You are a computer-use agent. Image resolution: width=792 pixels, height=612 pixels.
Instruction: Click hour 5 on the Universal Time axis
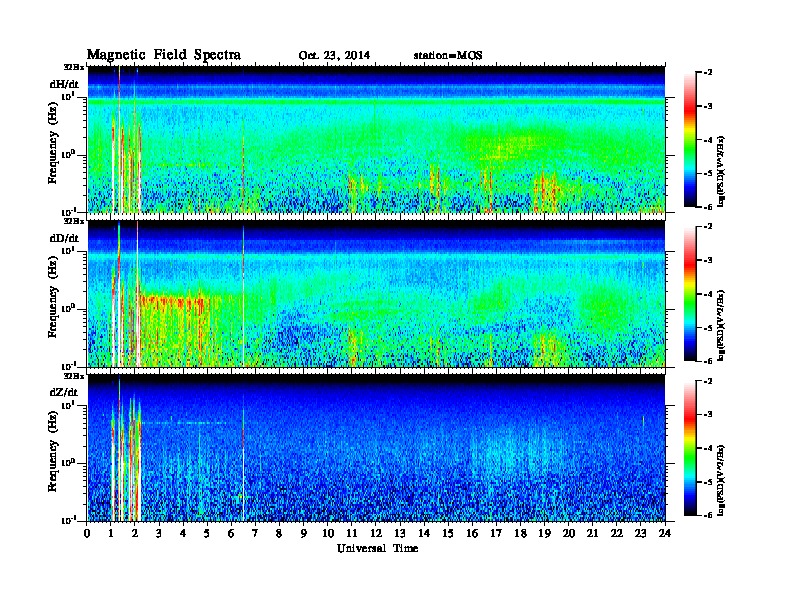click(207, 533)
